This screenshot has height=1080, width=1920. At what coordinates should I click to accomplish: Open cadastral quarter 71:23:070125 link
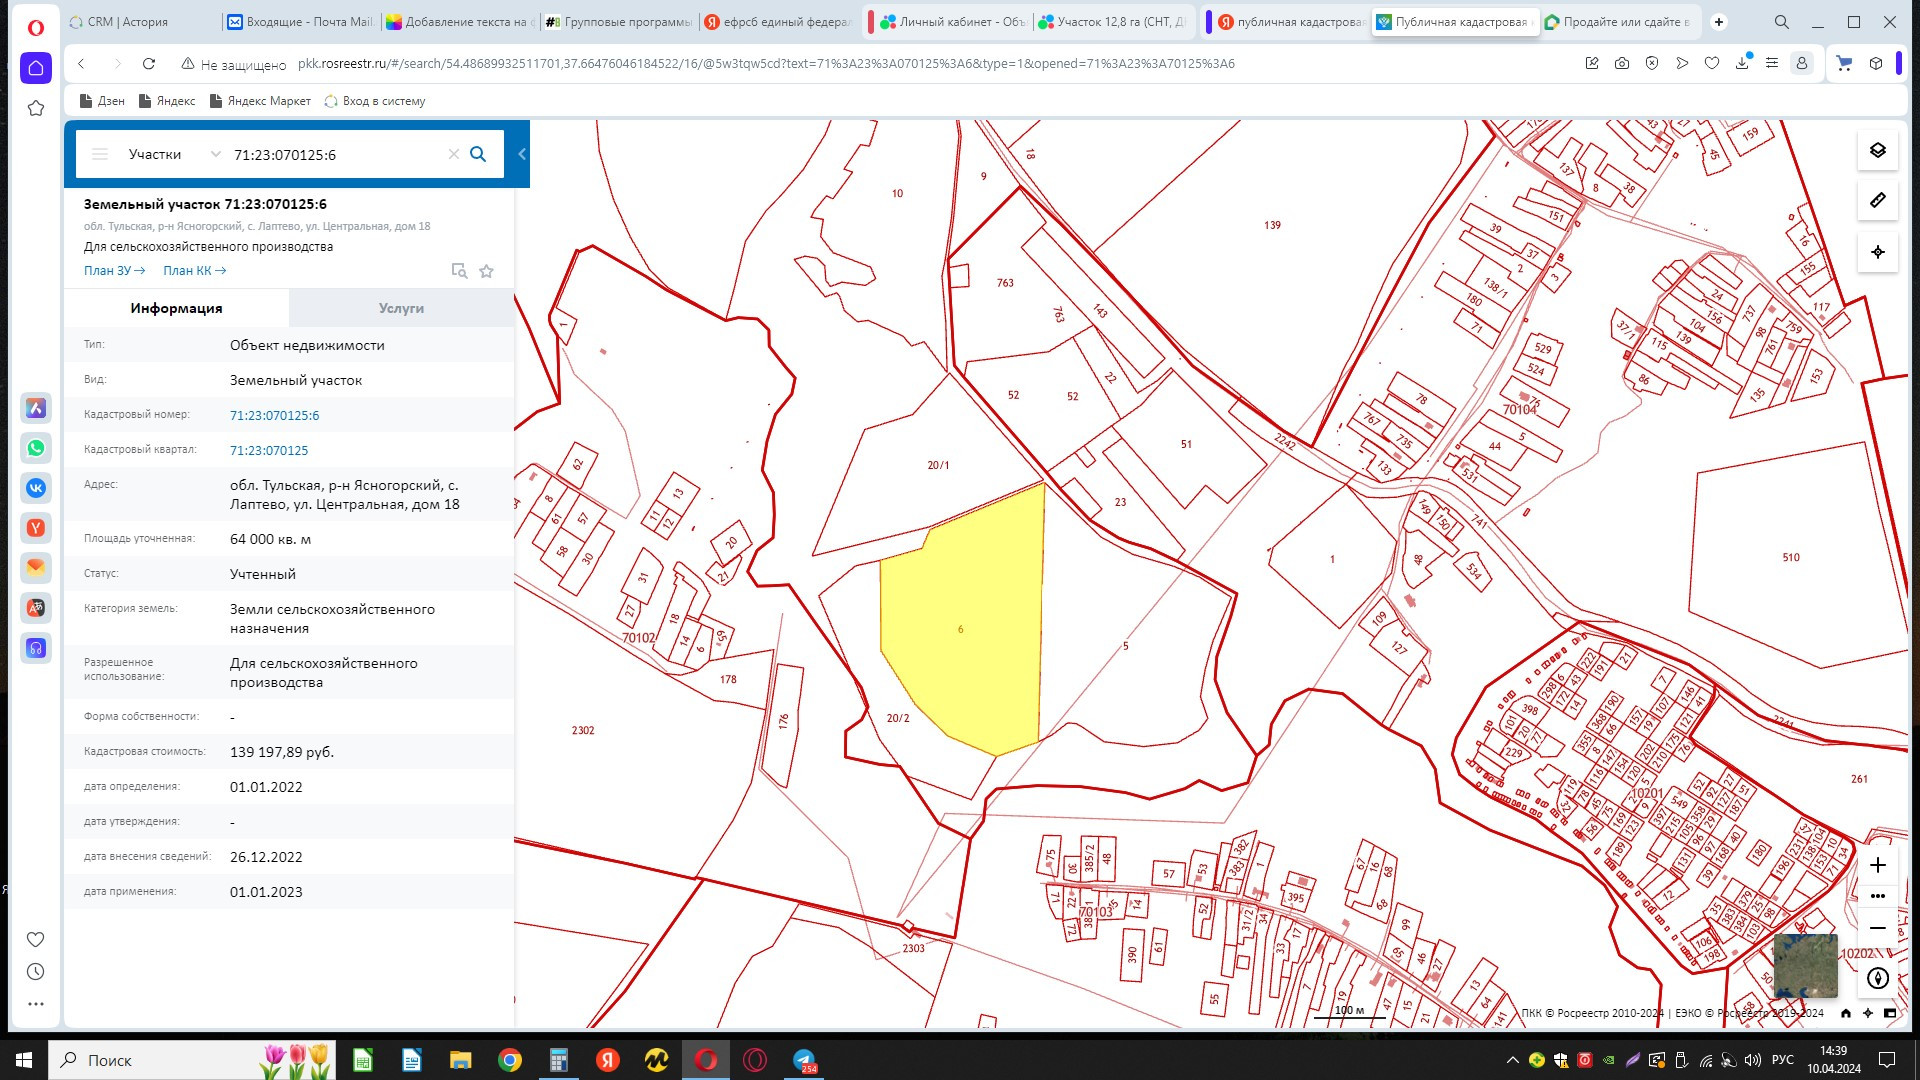coord(269,450)
